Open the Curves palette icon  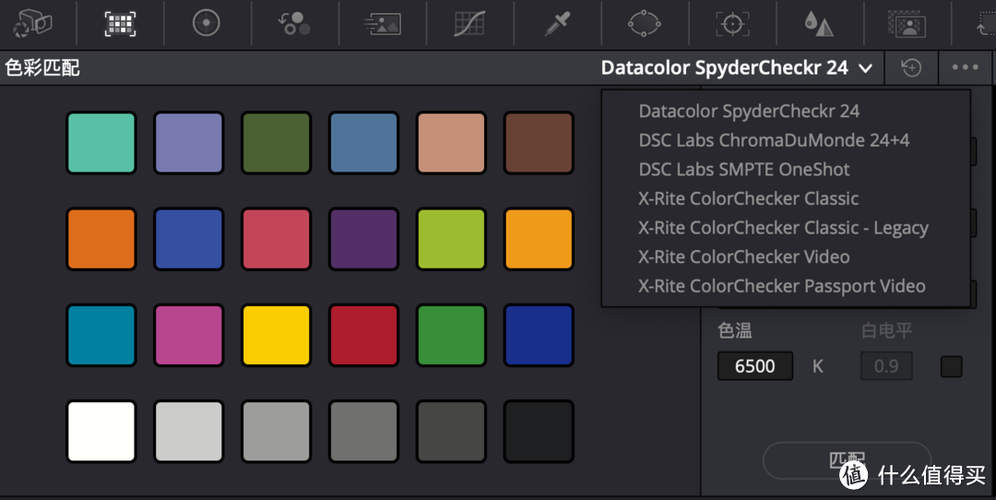click(x=469, y=24)
